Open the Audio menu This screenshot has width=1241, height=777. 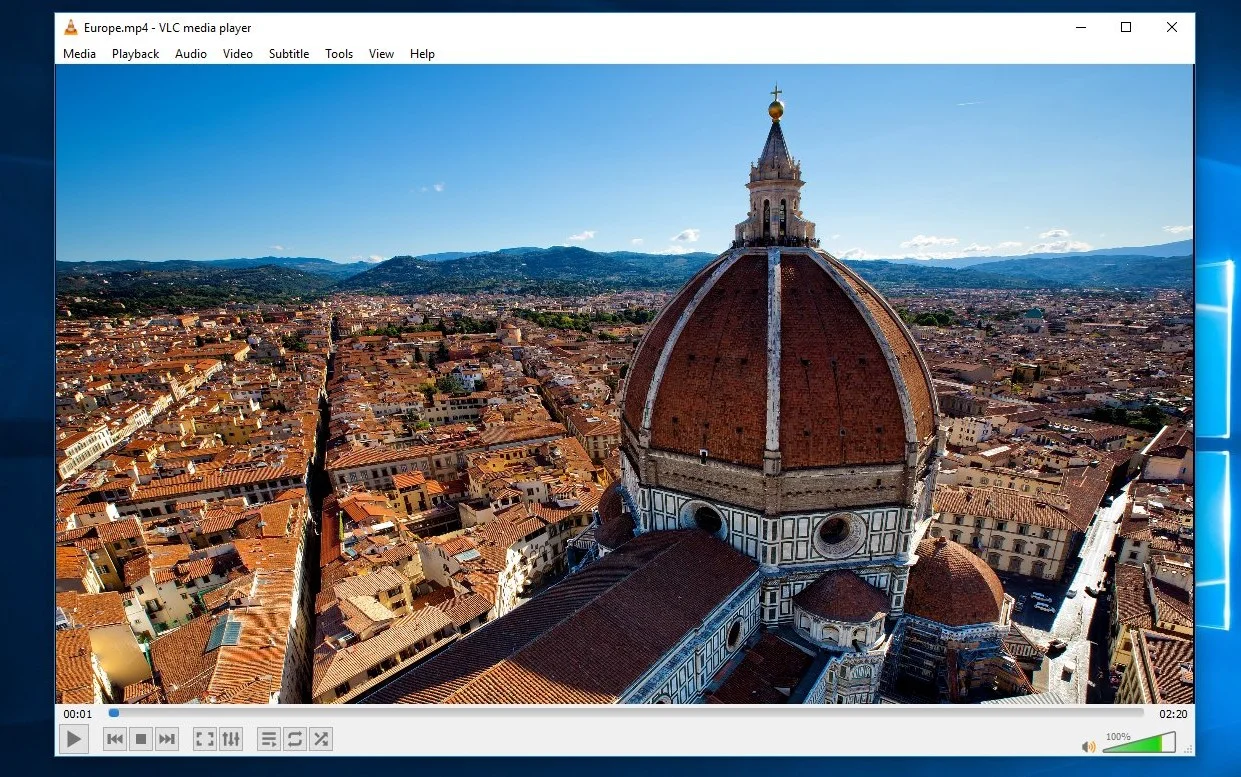click(191, 54)
